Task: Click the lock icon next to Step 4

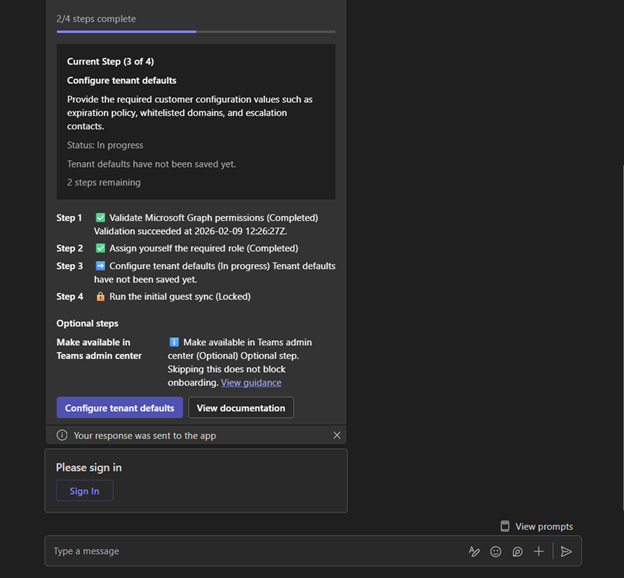Action: (x=100, y=297)
